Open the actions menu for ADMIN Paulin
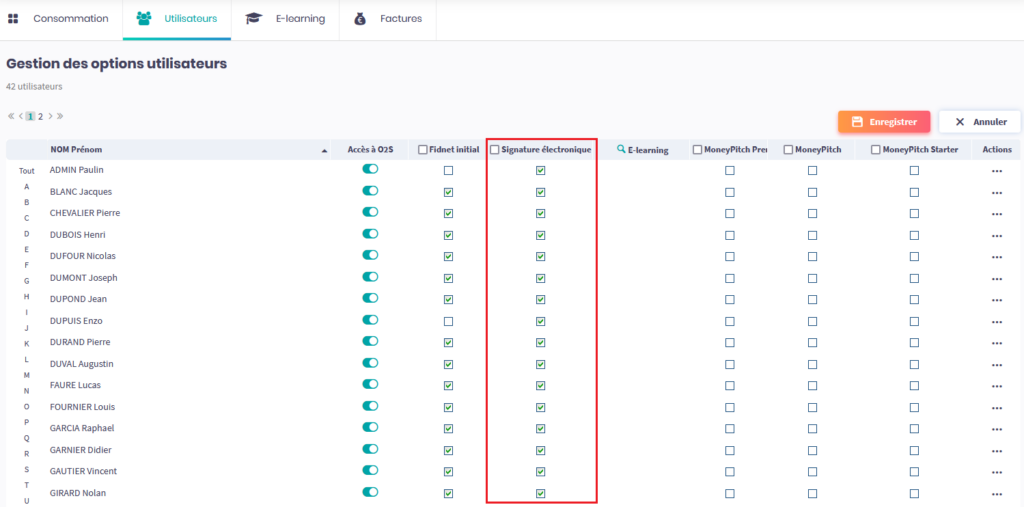This screenshot has height=507, width=1024. coord(996,171)
